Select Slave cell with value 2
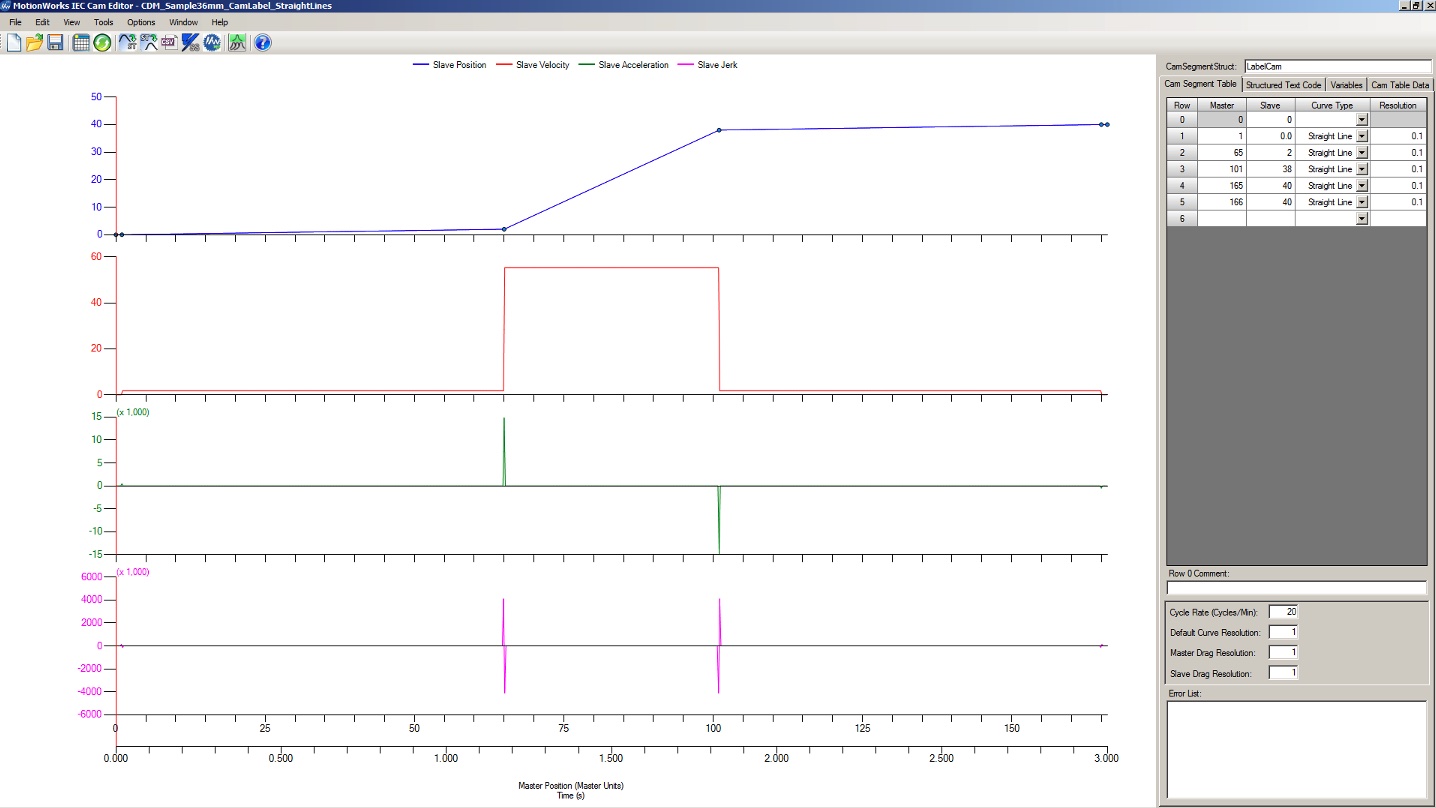Image resolution: width=1436 pixels, height=808 pixels. [x=1270, y=153]
